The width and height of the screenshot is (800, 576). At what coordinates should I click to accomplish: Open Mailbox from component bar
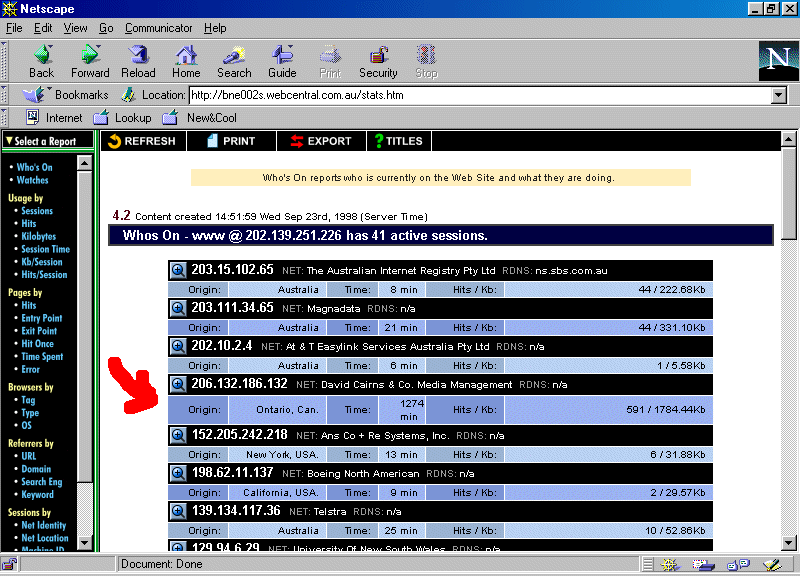coord(704,564)
